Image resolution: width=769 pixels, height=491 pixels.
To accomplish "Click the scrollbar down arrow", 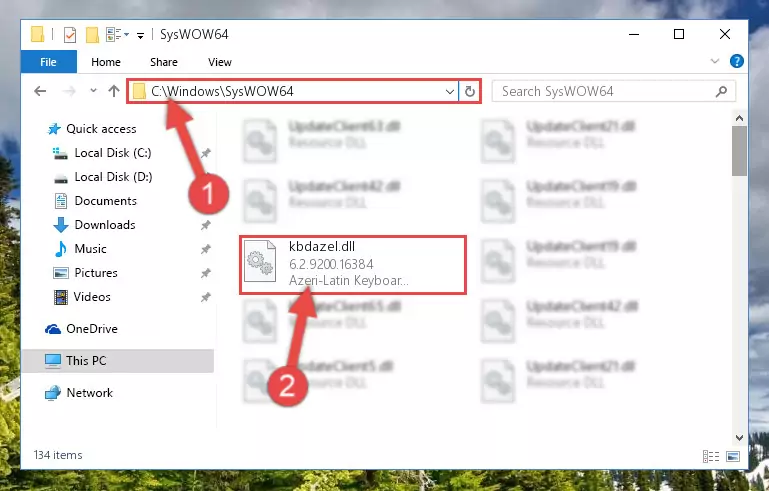I will (739, 438).
